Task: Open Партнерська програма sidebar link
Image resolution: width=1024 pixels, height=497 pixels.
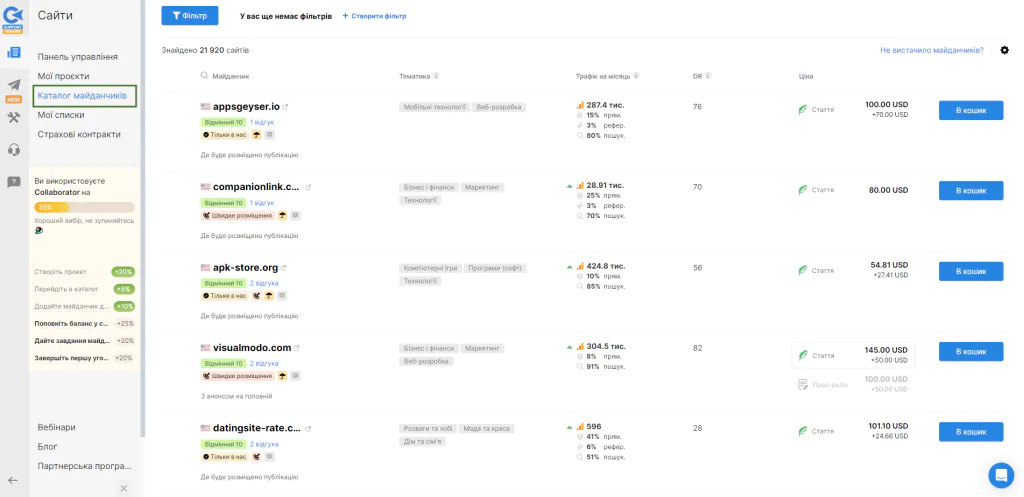Action: (85, 466)
